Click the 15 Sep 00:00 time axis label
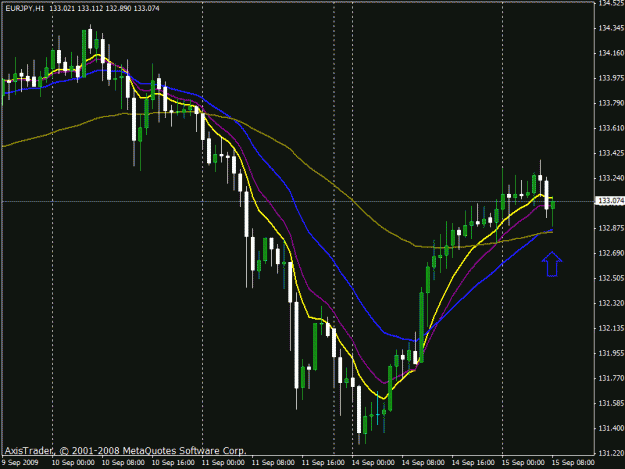This screenshot has height=469, width=625. (523, 463)
